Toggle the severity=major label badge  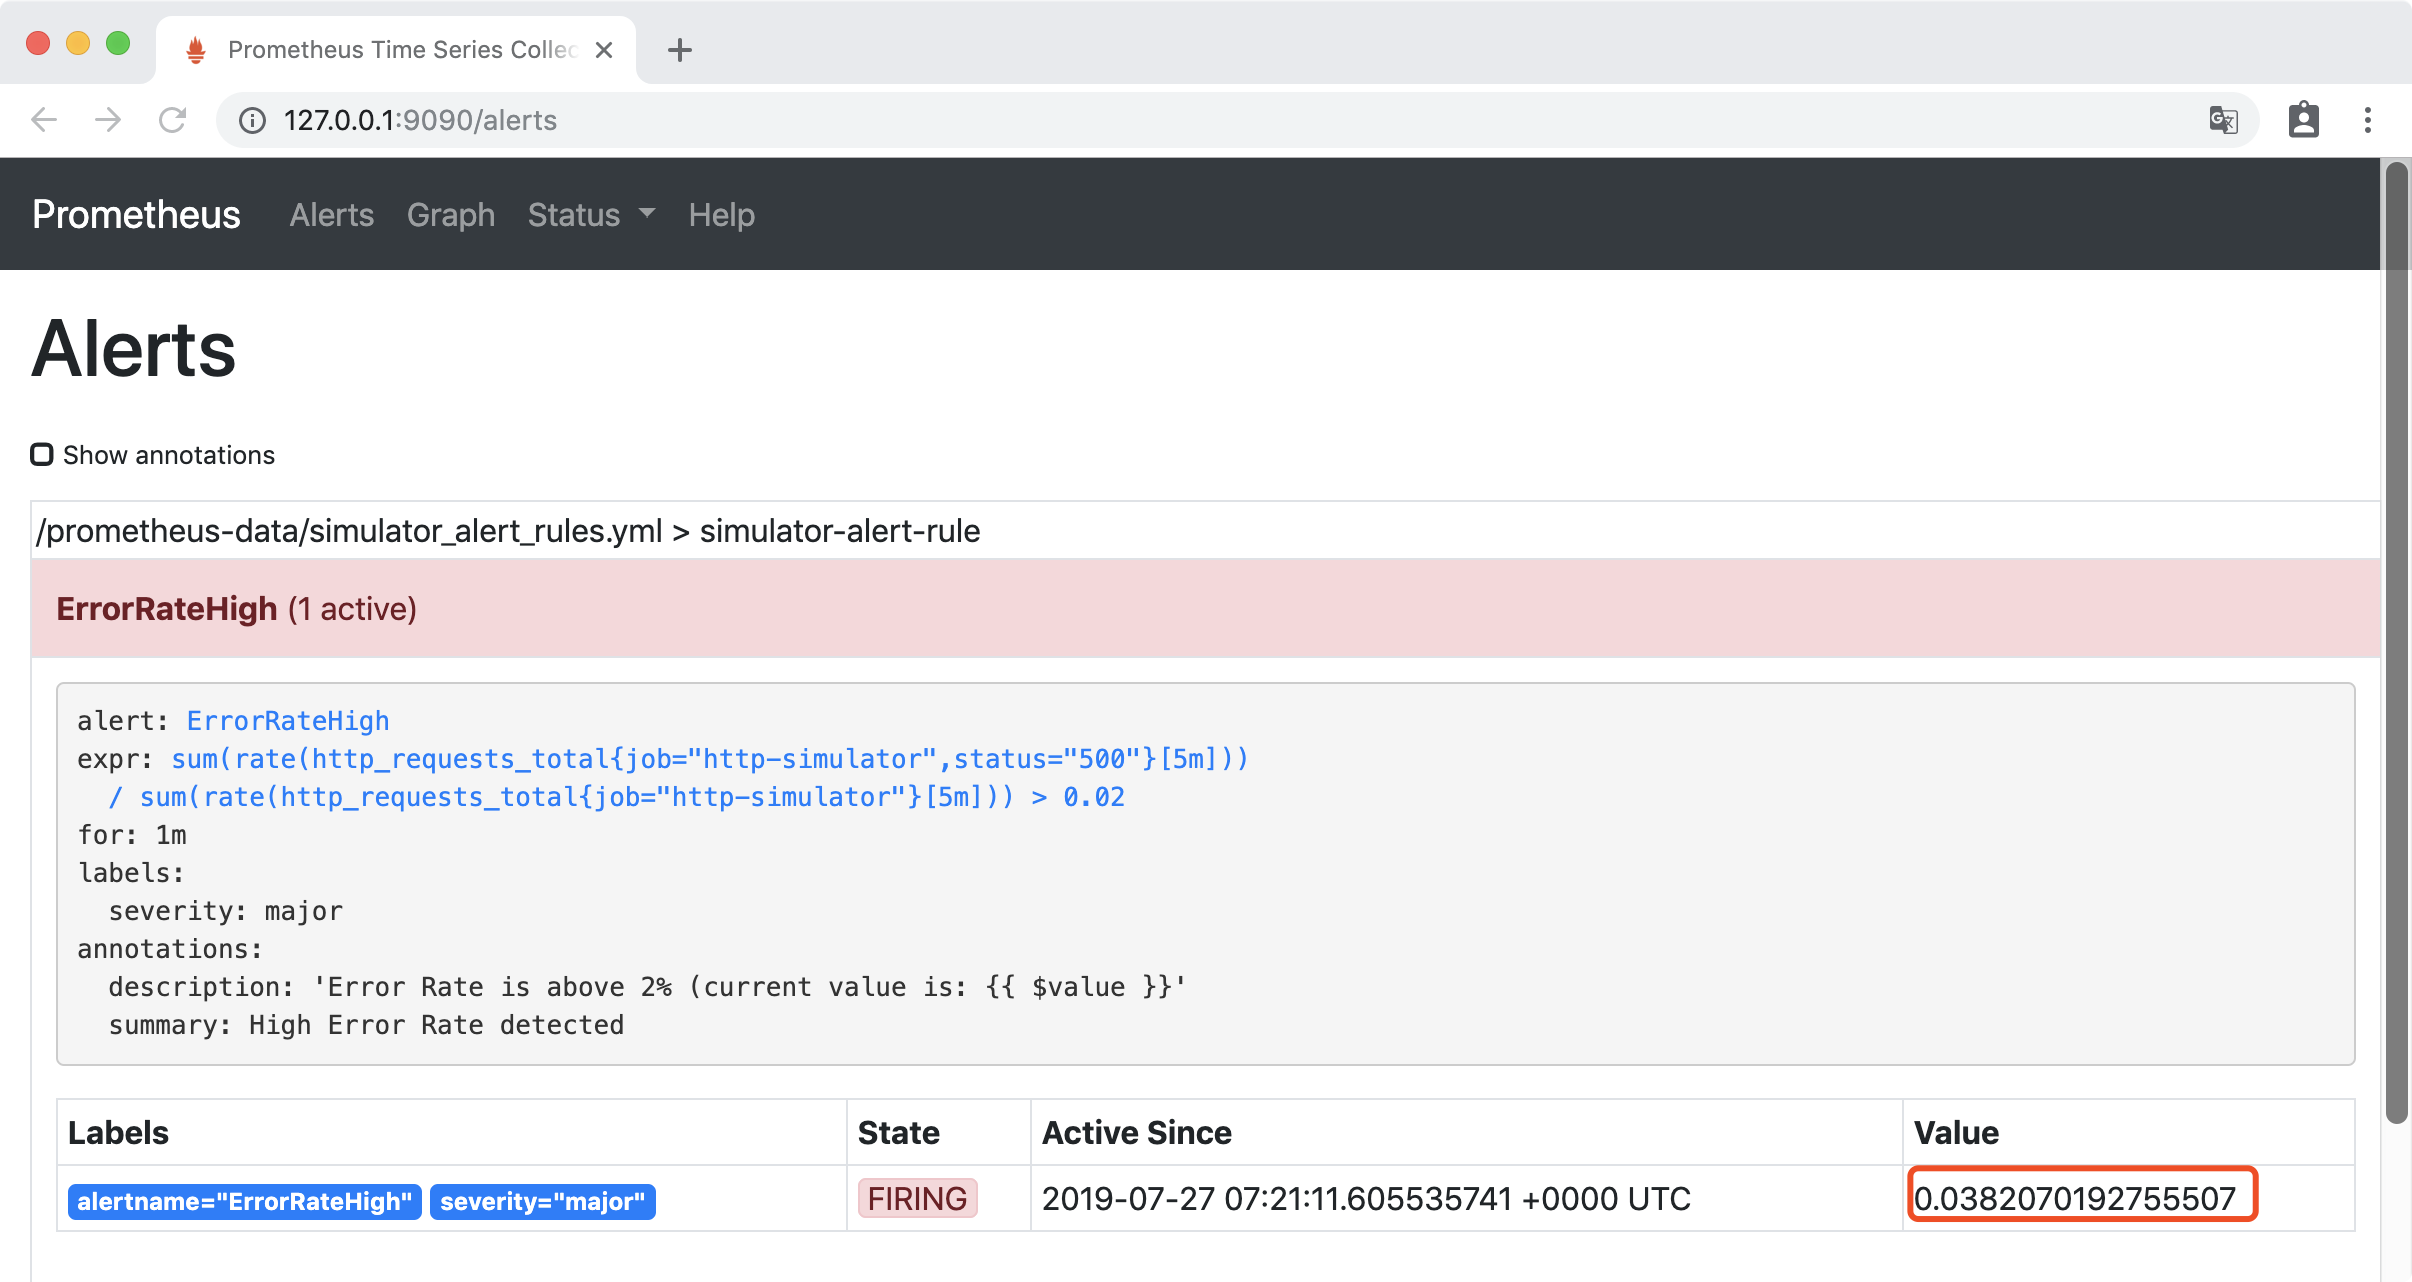pos(542,1201)
